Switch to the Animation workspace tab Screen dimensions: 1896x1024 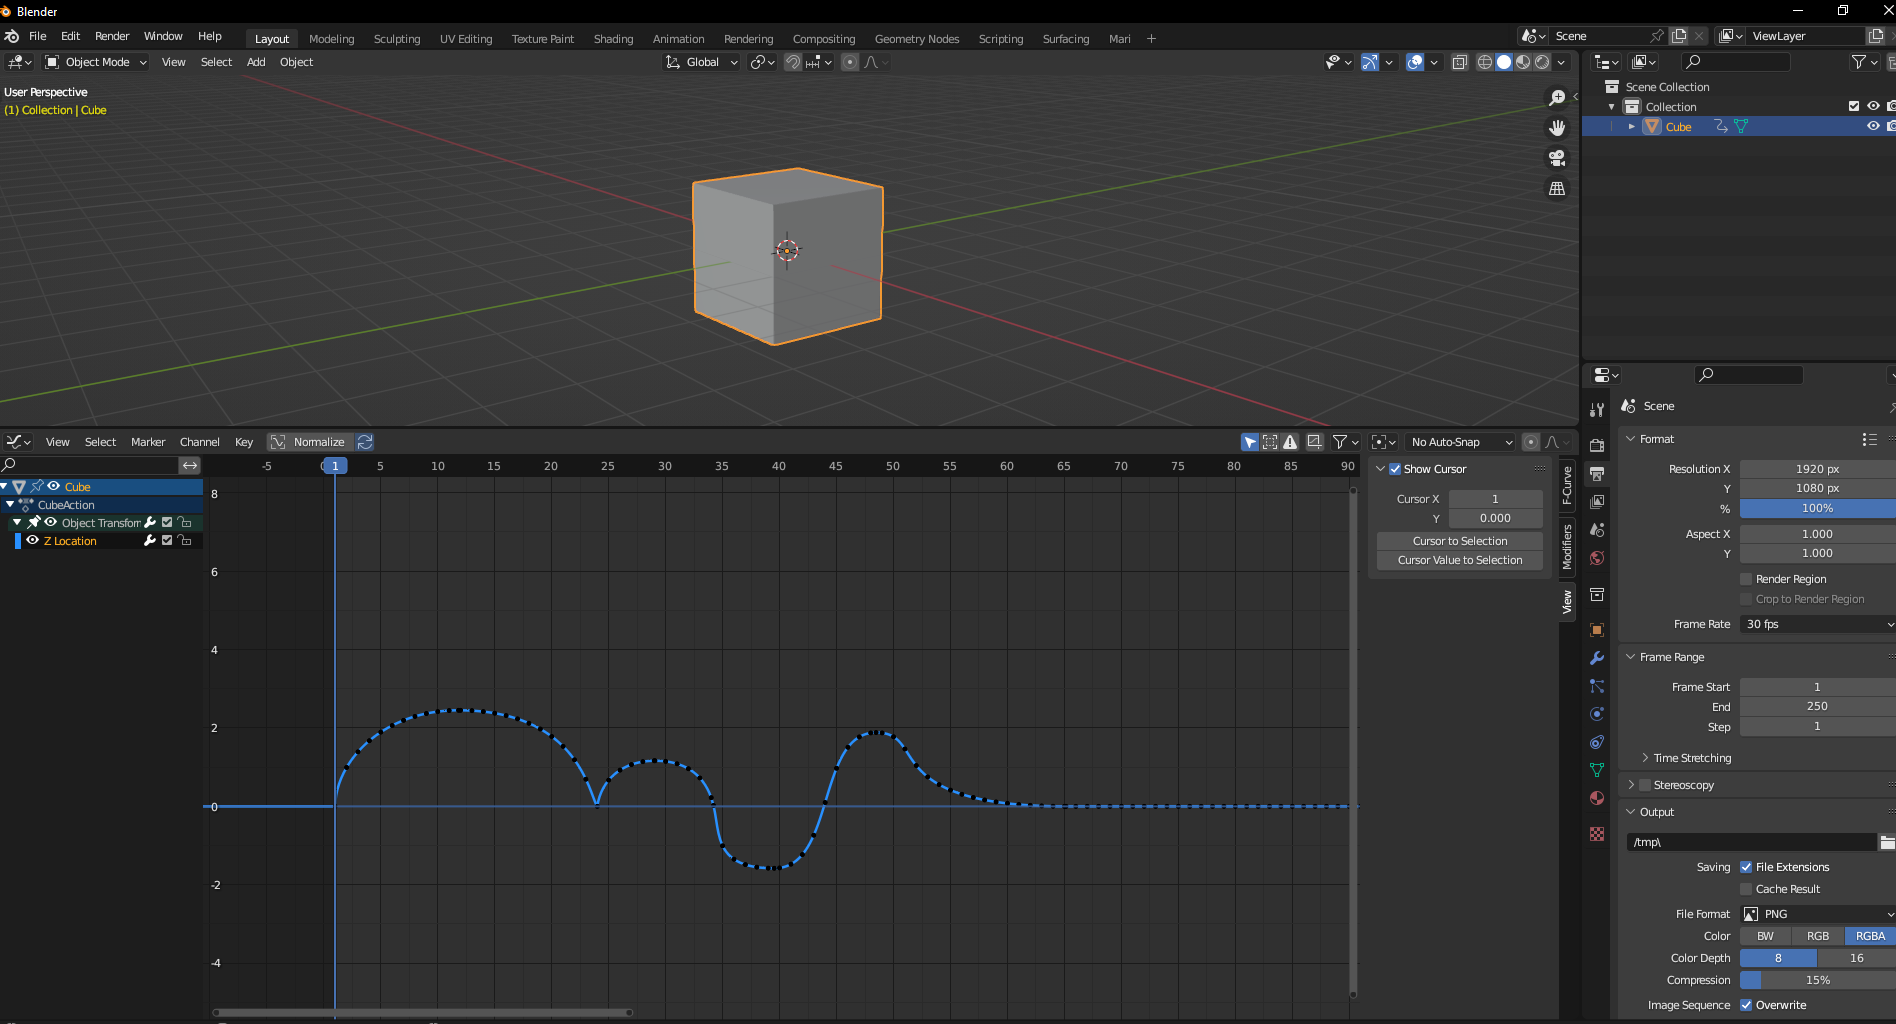point(678,39)
